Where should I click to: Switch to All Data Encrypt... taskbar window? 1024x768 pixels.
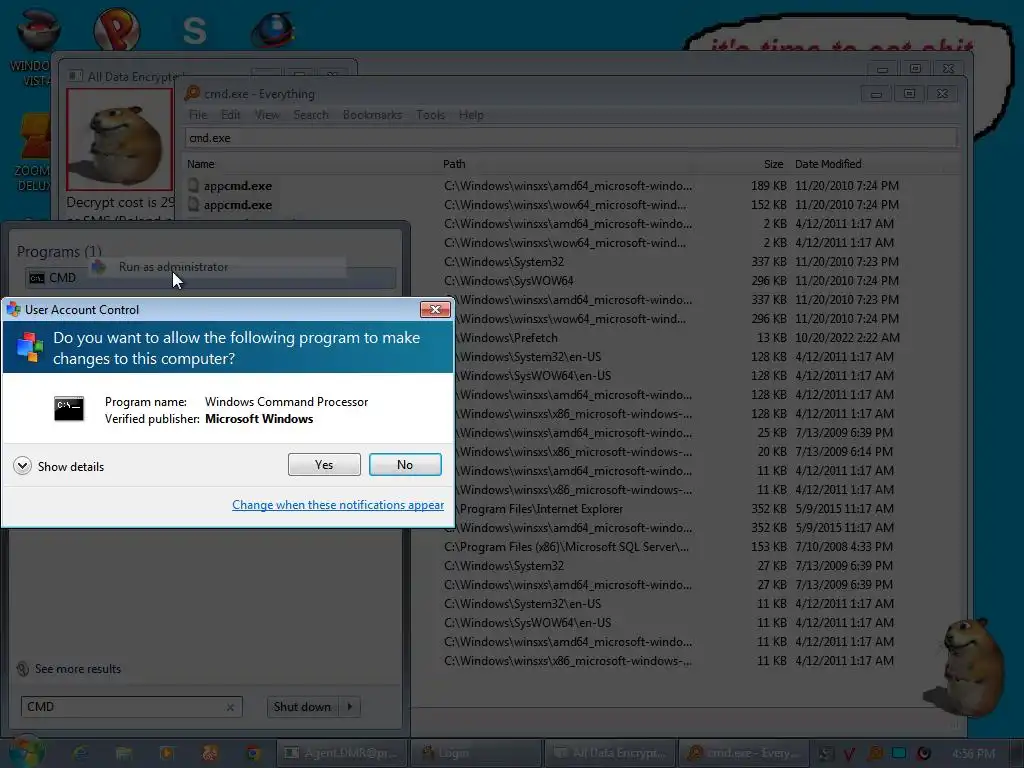610,753
